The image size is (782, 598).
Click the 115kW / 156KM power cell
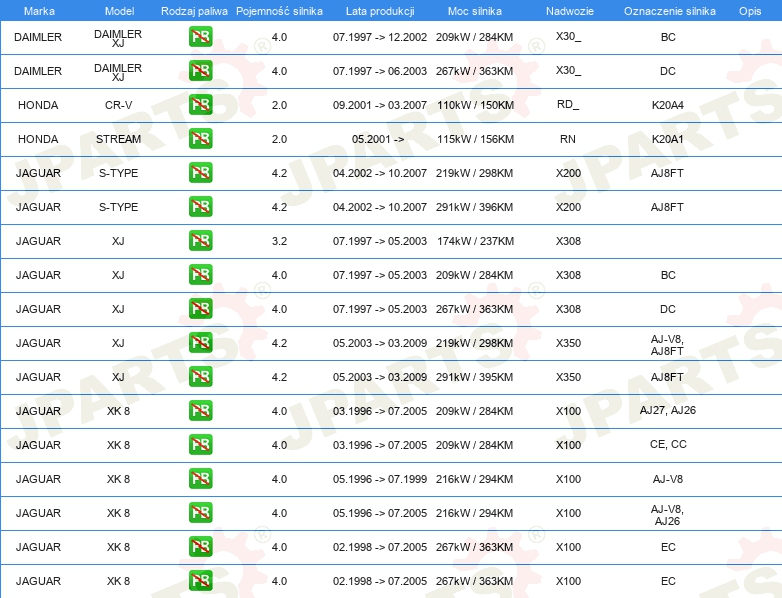476,139
